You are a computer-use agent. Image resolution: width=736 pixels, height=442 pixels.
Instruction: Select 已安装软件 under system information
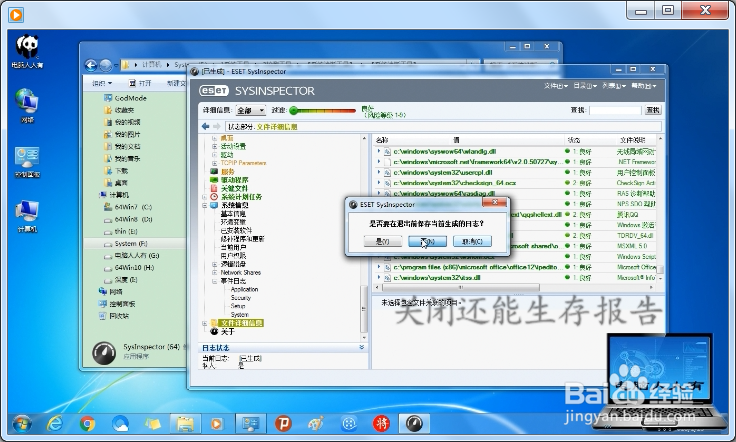[236, 230]
